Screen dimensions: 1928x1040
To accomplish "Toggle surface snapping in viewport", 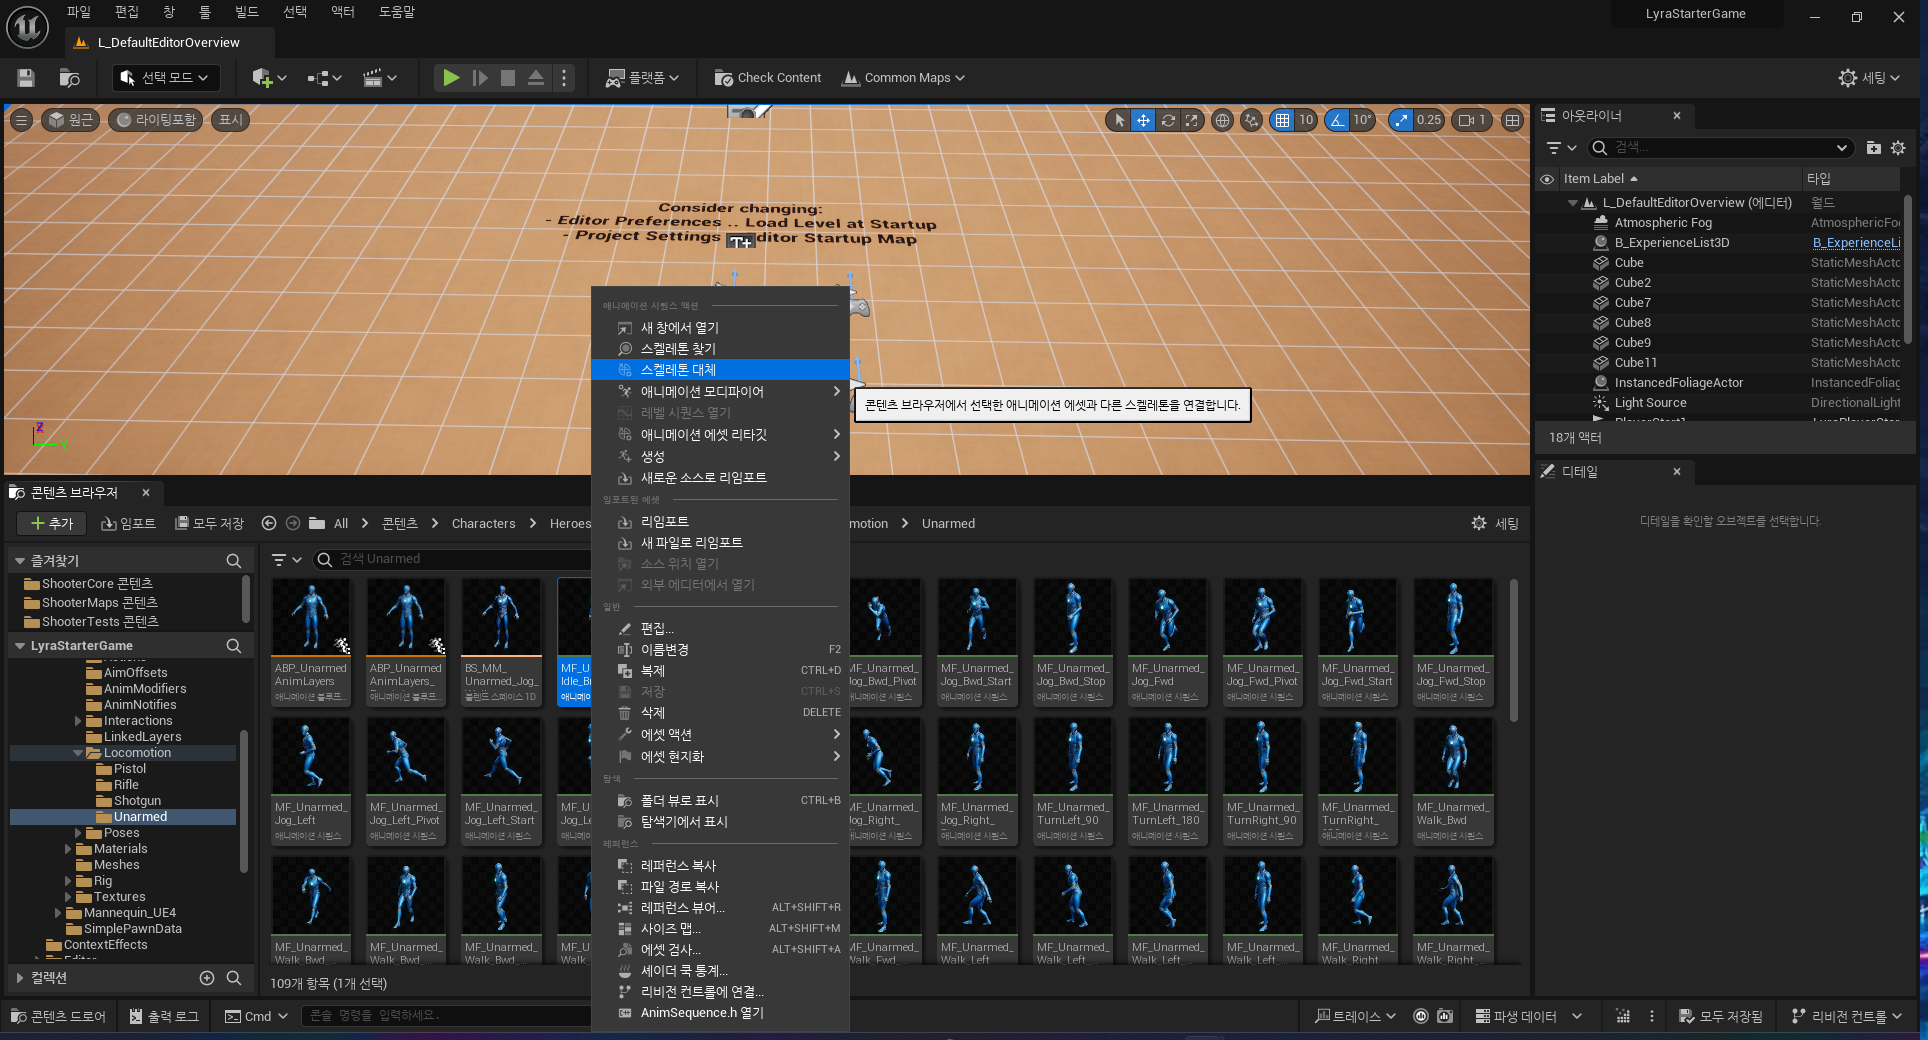I will [1251, 120].
